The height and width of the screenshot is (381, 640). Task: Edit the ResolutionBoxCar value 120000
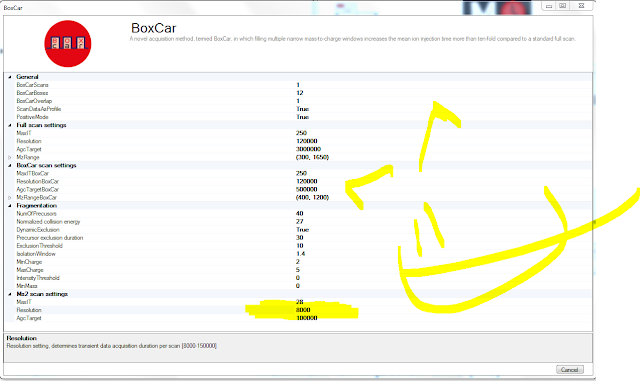(307, 181)
